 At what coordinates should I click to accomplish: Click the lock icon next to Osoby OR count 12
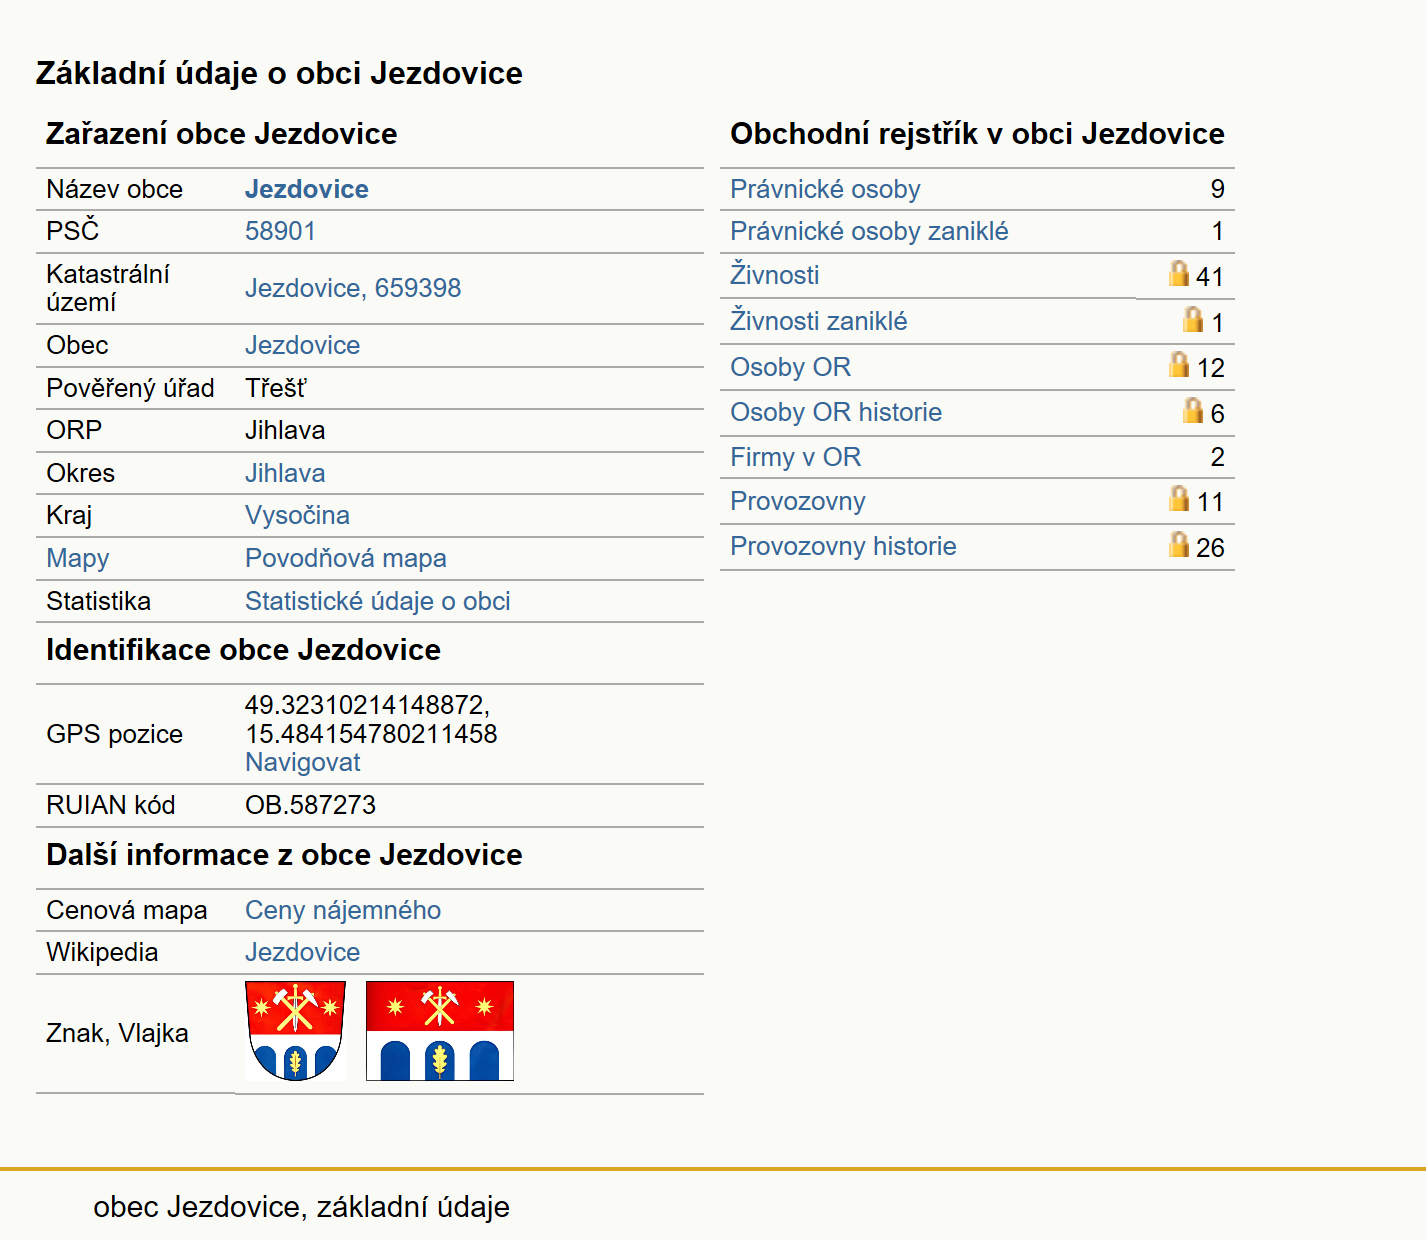click(1179, 364)
